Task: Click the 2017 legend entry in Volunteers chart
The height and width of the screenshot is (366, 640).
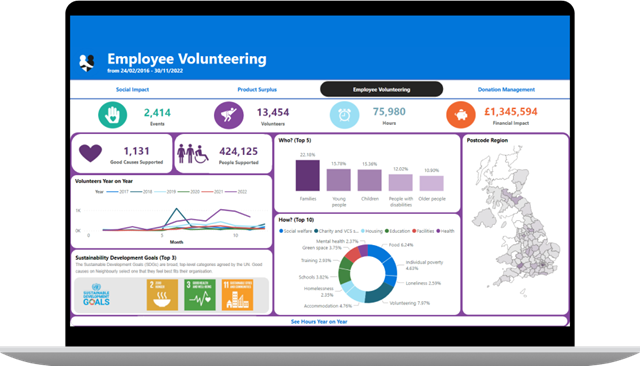Action: tap(118, 192)
